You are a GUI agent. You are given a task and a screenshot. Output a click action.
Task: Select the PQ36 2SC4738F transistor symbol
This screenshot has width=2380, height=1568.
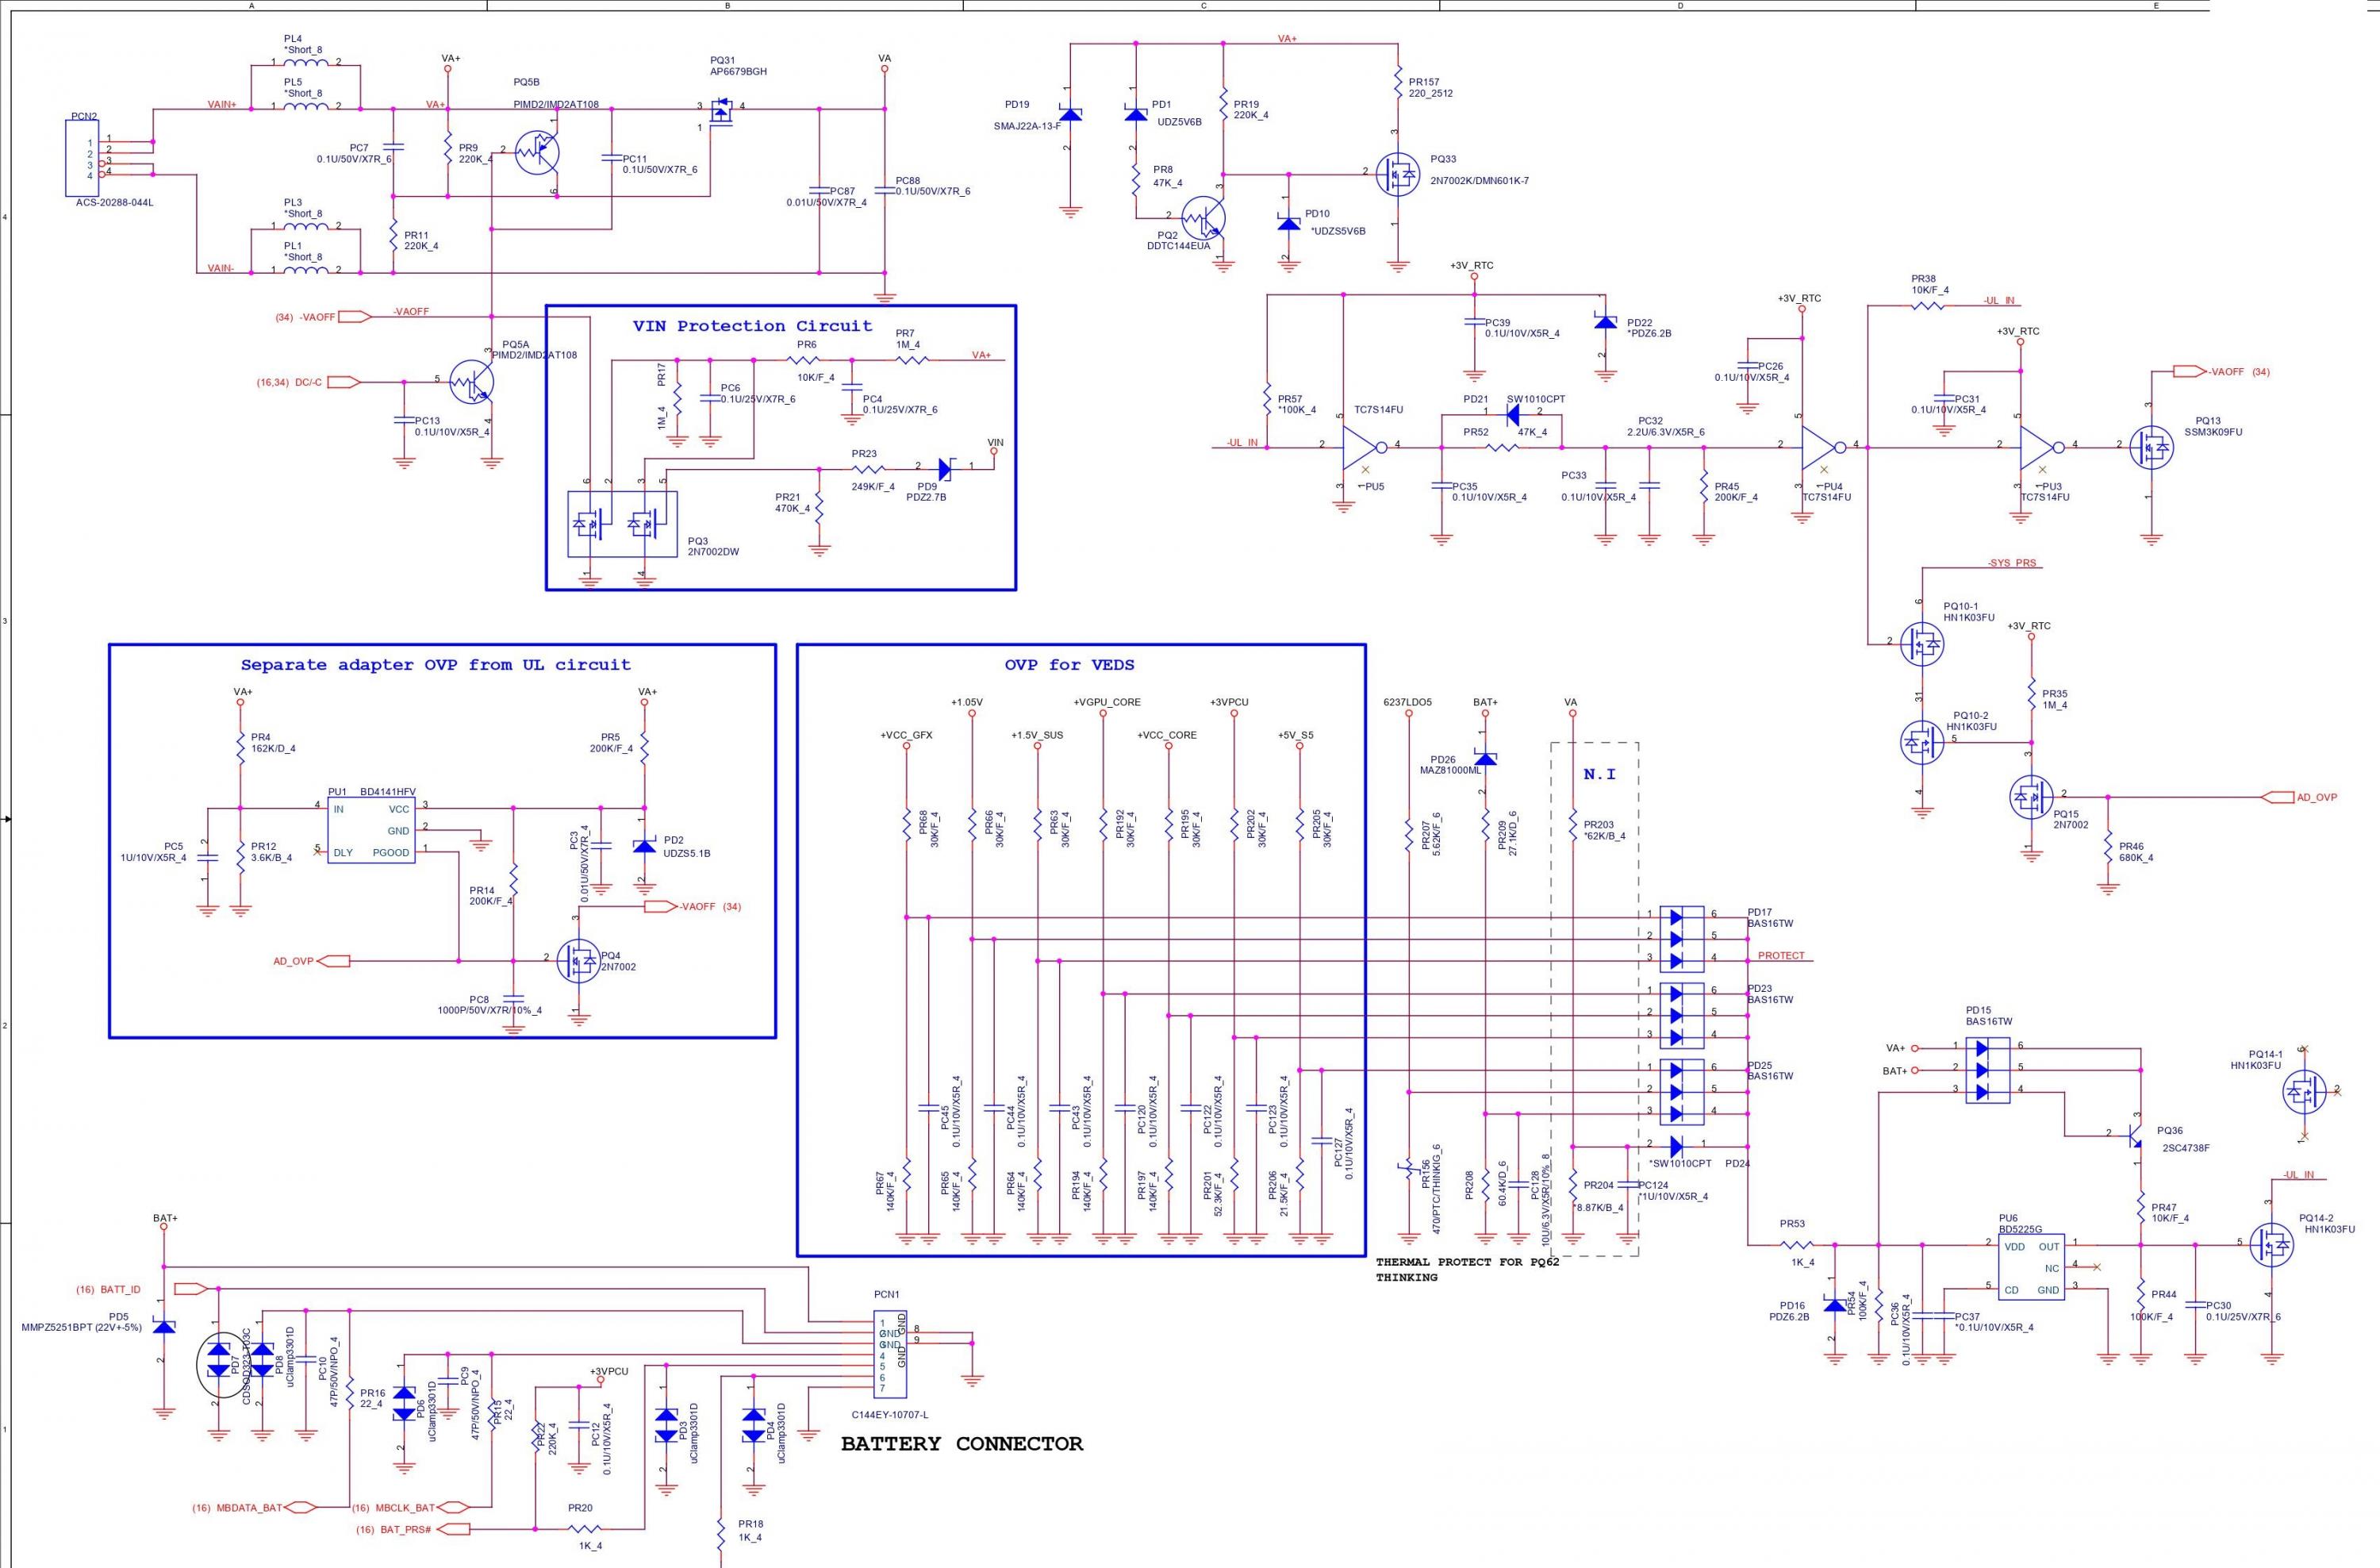pyautogui.click(x=2134, y=1135)
